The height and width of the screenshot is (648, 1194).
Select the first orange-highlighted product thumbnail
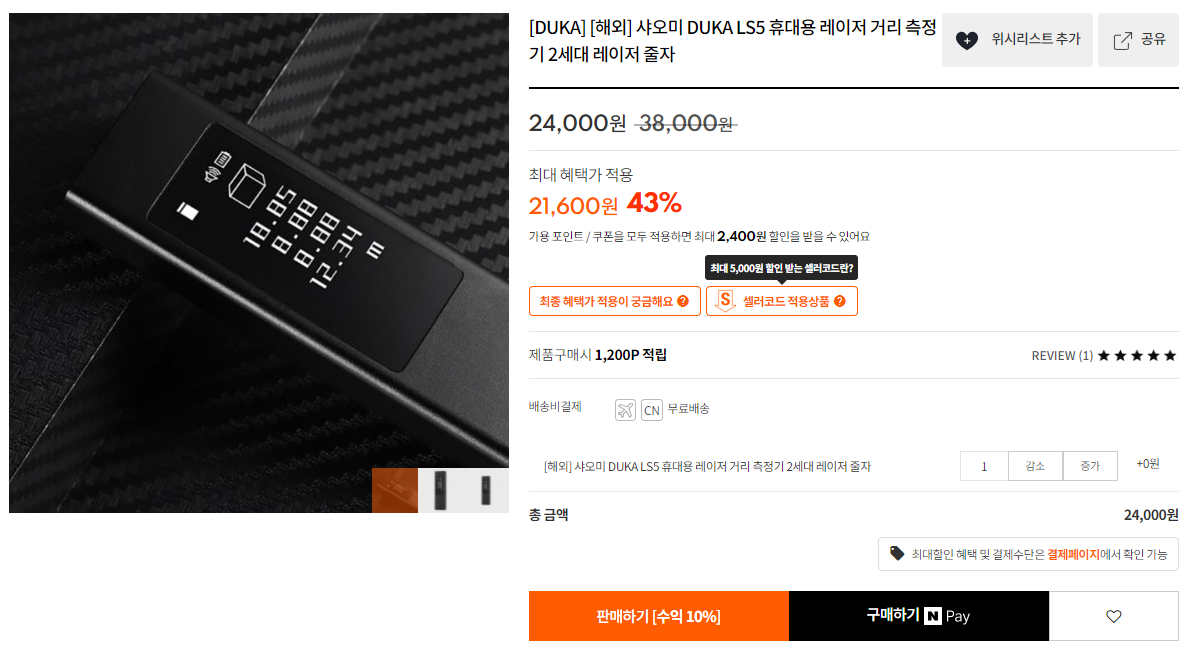coord(394,490)
